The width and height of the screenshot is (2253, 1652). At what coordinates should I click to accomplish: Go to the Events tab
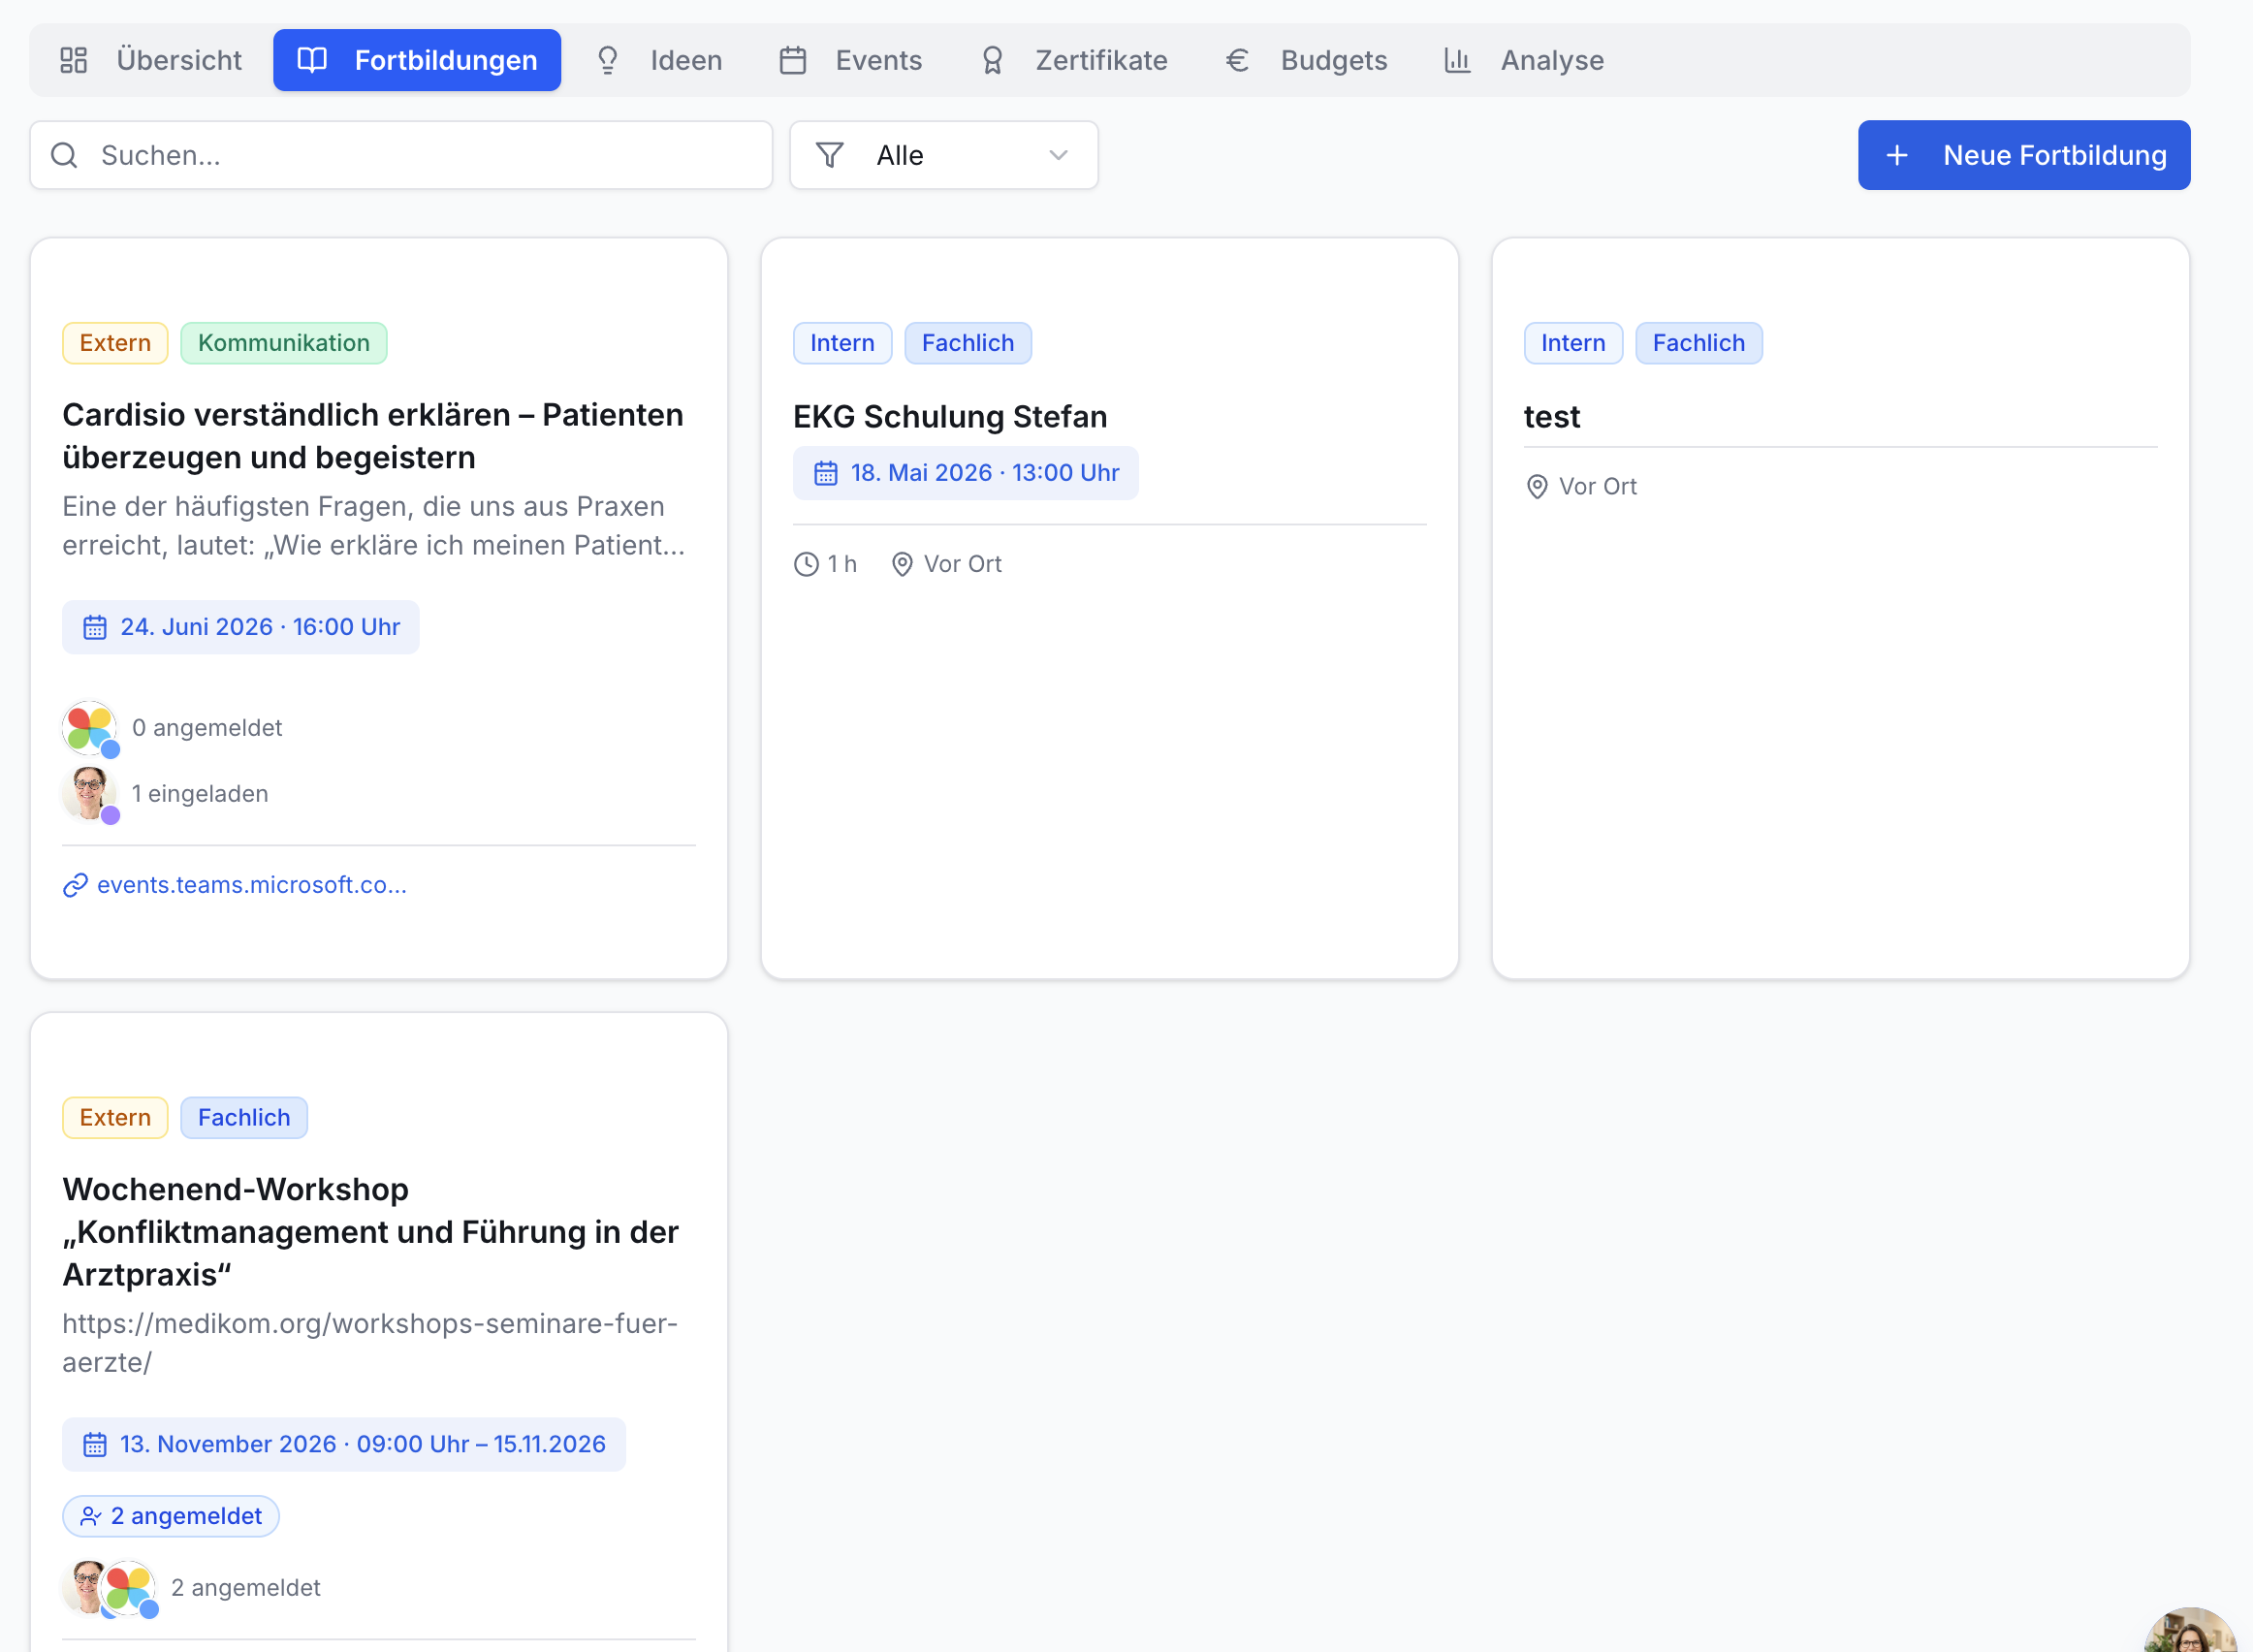[x=850, y=60]
